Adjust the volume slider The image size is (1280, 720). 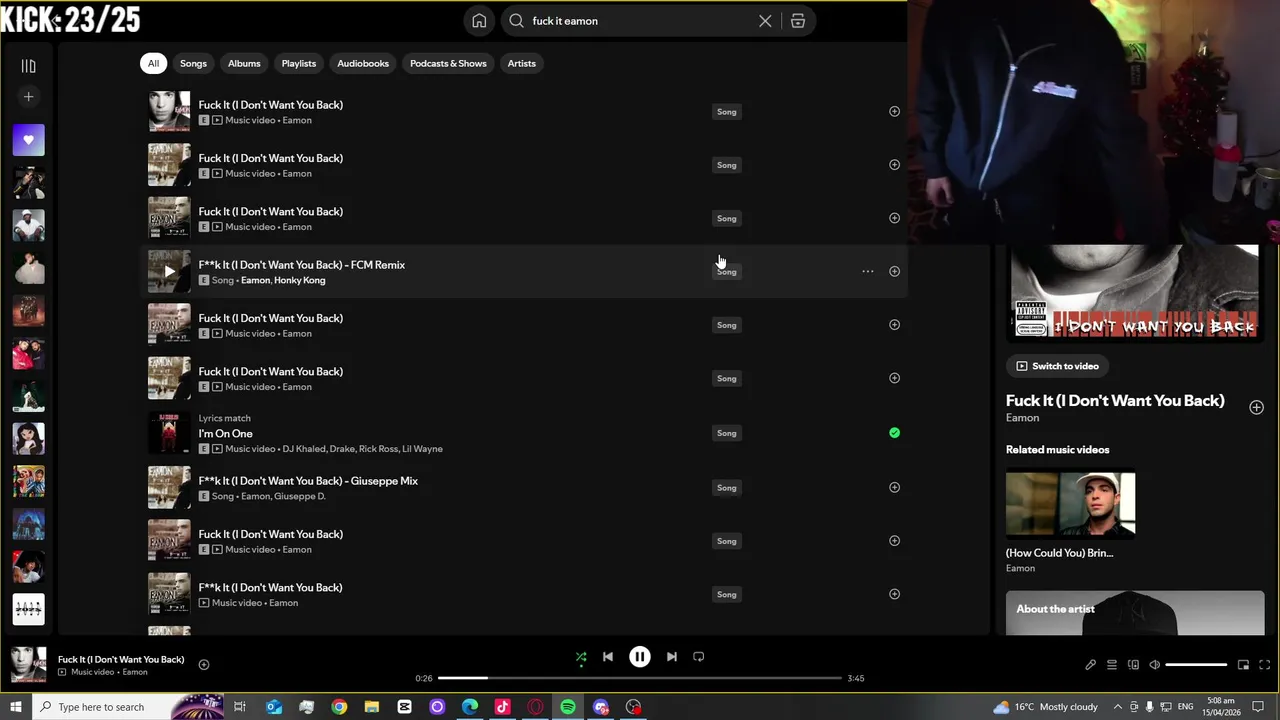pyautogui.click(x=1196, y=665)
